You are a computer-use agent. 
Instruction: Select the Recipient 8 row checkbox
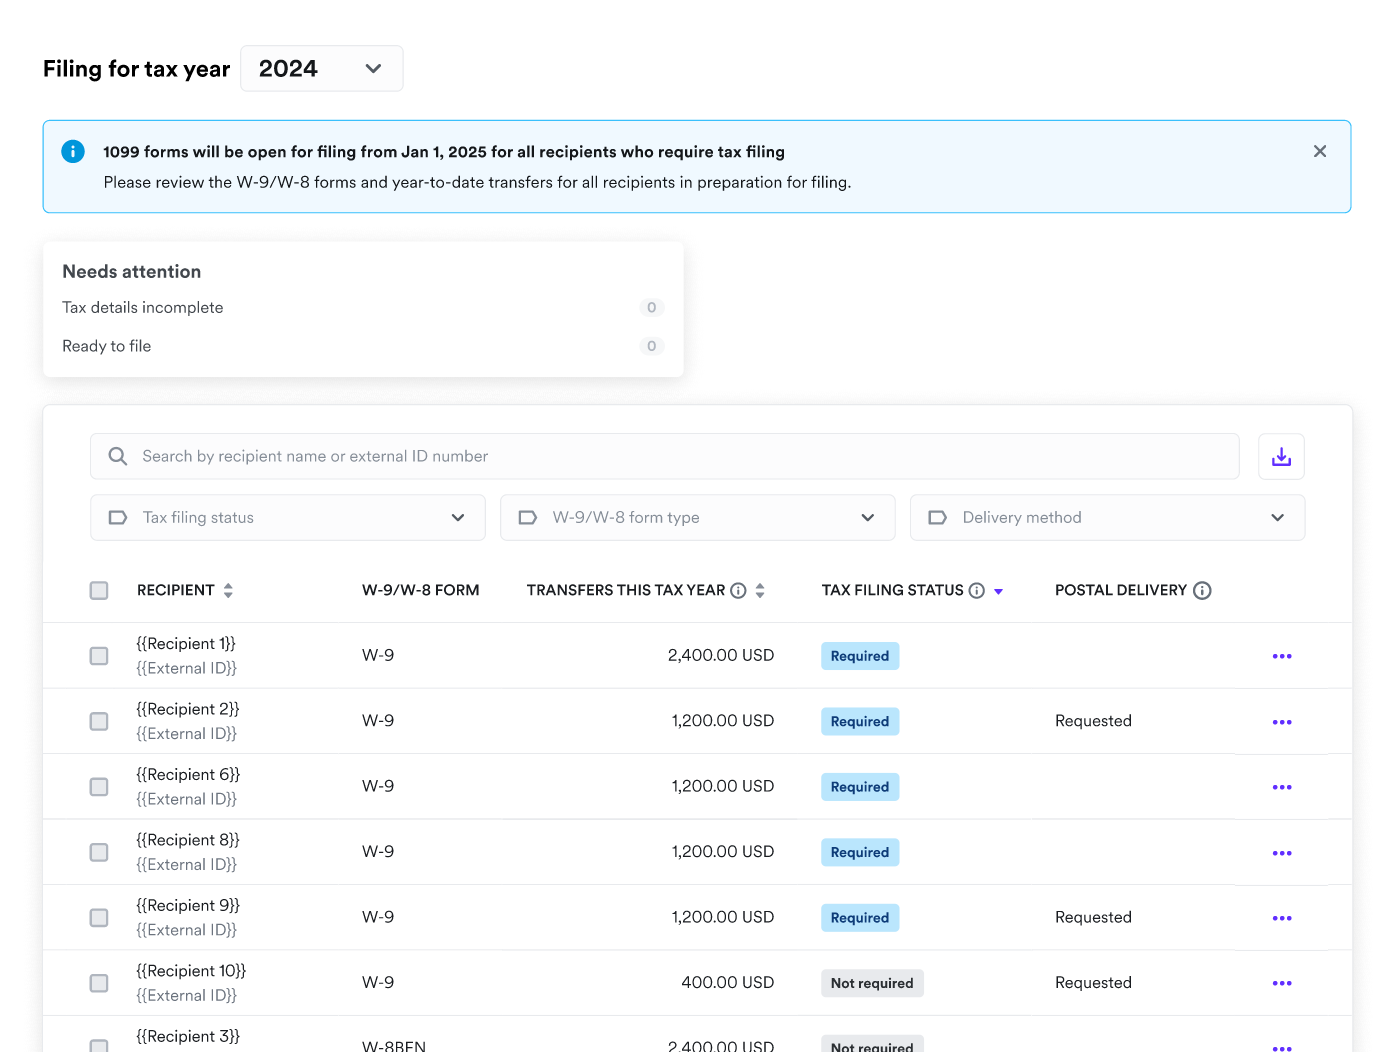[x=99, y=853]
